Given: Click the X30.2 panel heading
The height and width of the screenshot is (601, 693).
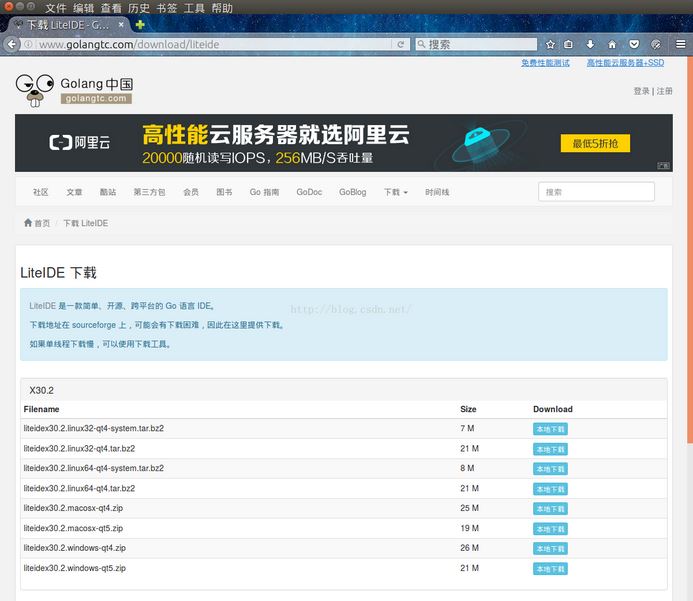Looking at the screenshot, I should [42, 390].
